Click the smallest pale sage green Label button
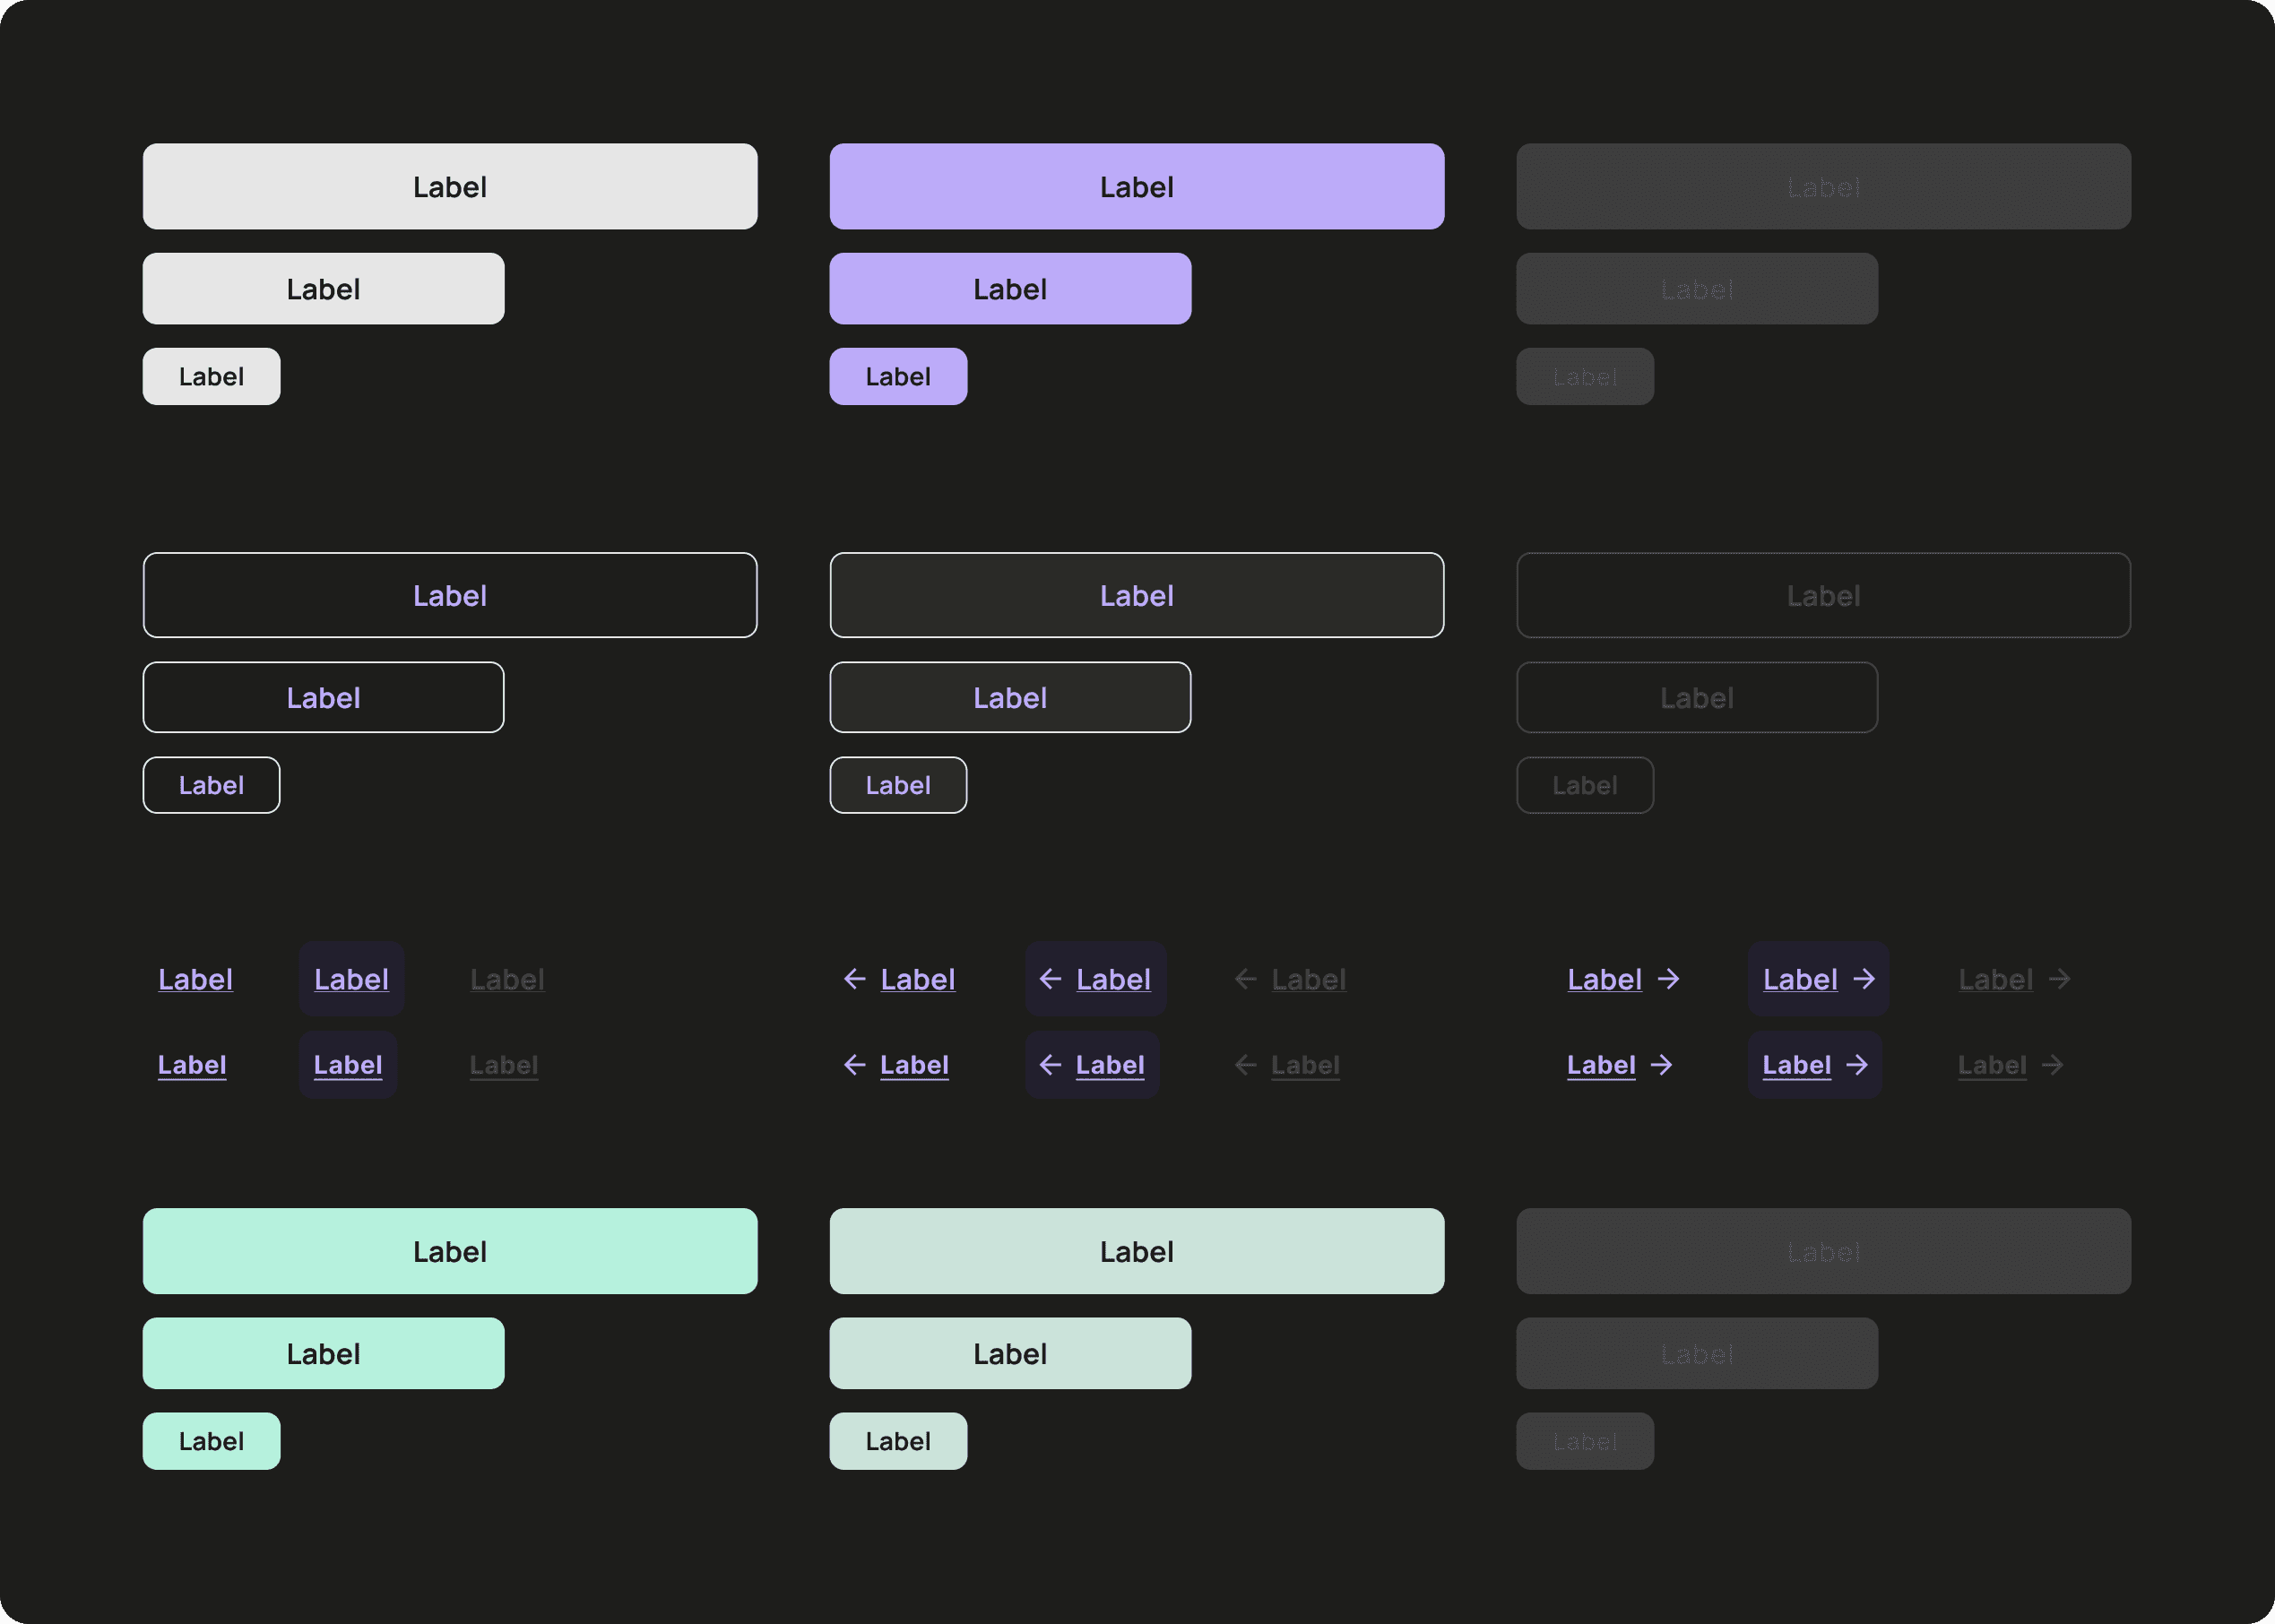2275x1624 pixels. (898, 1441)
